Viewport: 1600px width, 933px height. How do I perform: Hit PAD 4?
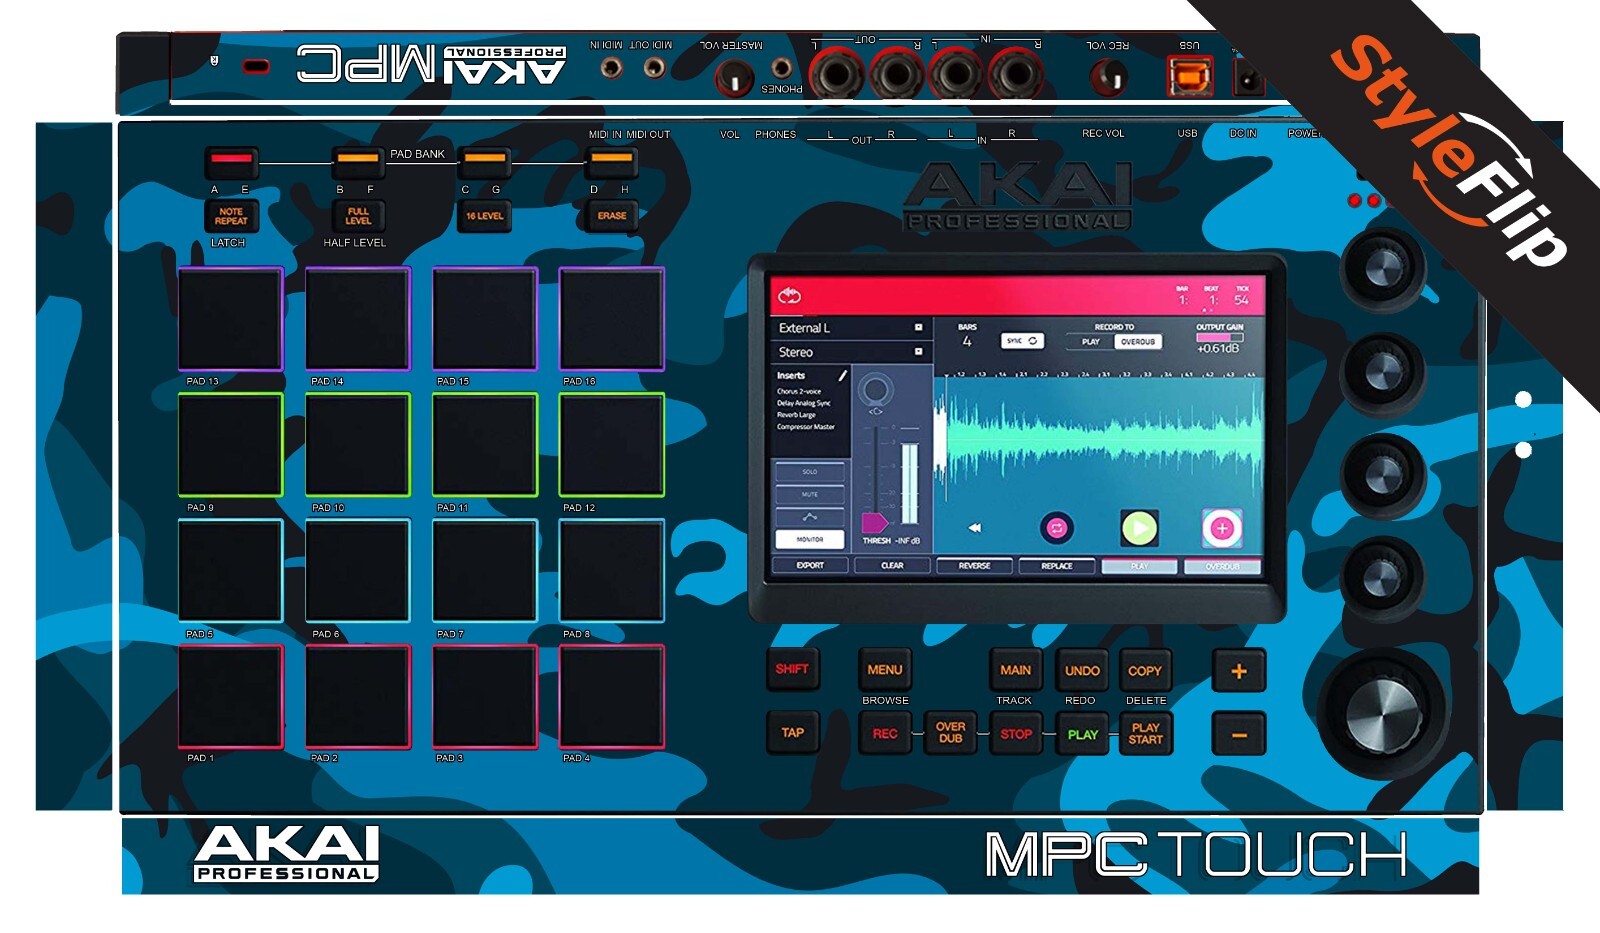611,697
